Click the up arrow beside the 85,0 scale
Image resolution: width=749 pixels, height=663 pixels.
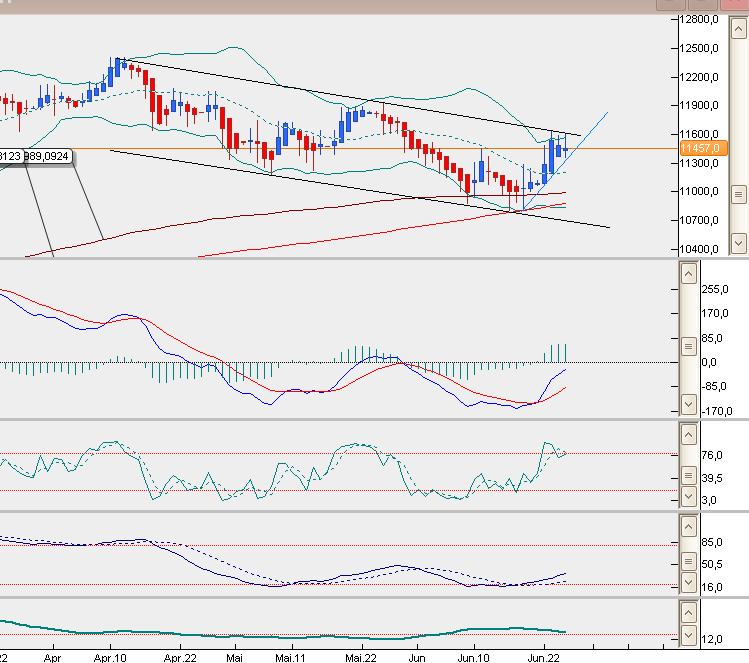(x=688, y=527)
